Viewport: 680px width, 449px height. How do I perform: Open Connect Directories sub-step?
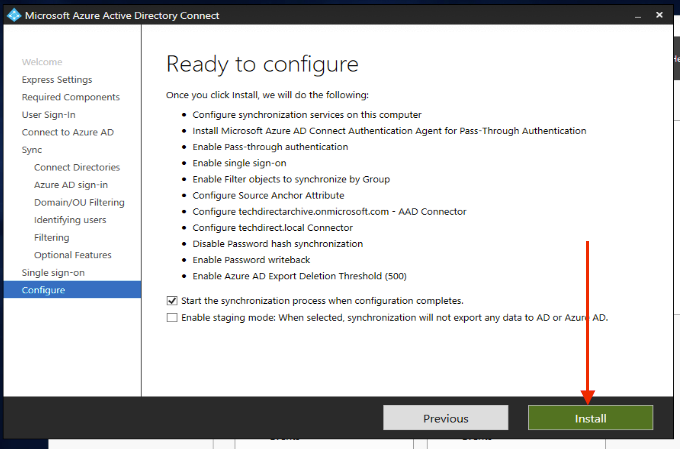pos(77,167)
